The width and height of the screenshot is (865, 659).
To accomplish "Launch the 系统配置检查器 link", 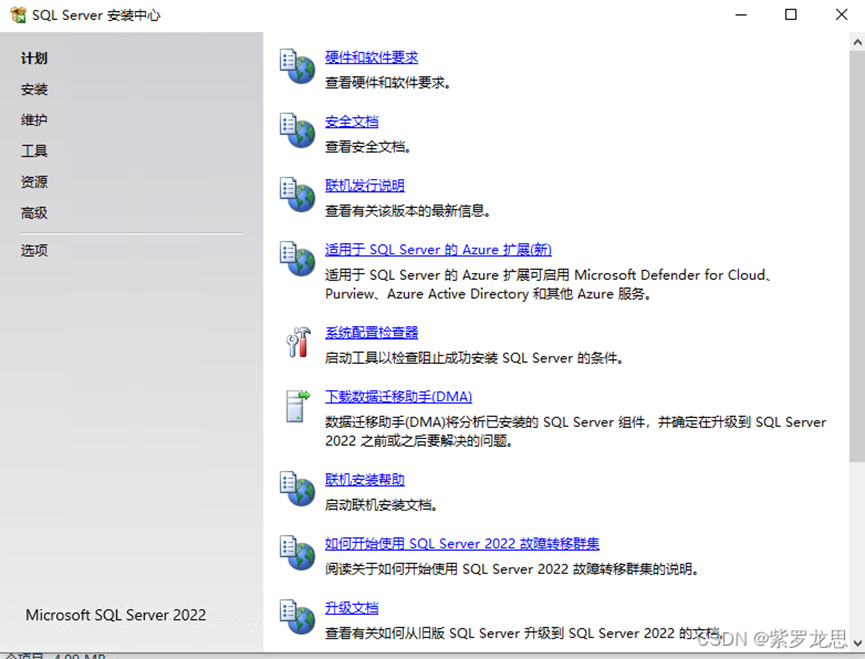I will [371, 333].
